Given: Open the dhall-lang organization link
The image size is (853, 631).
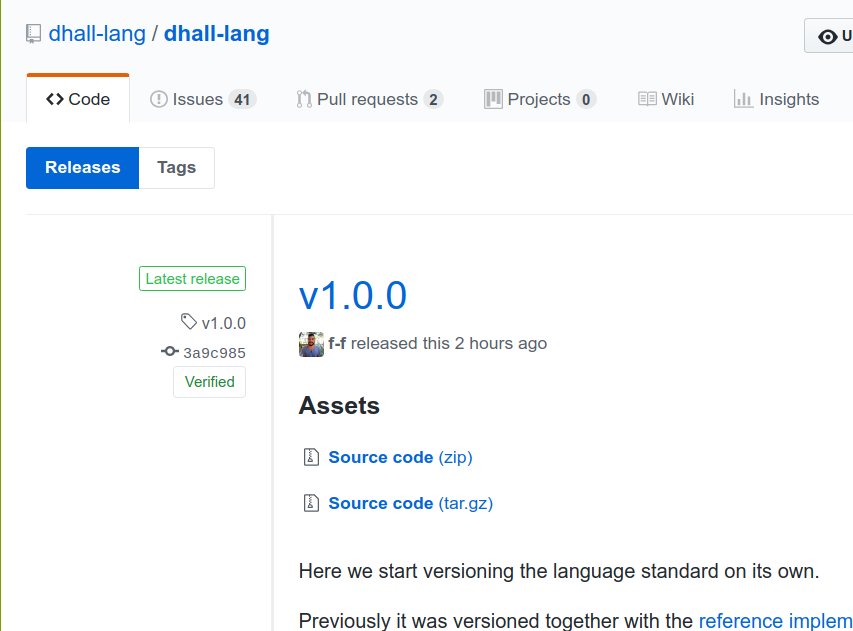Looking at the screenshot, I should pyautogui.click(x=97, y=34).
